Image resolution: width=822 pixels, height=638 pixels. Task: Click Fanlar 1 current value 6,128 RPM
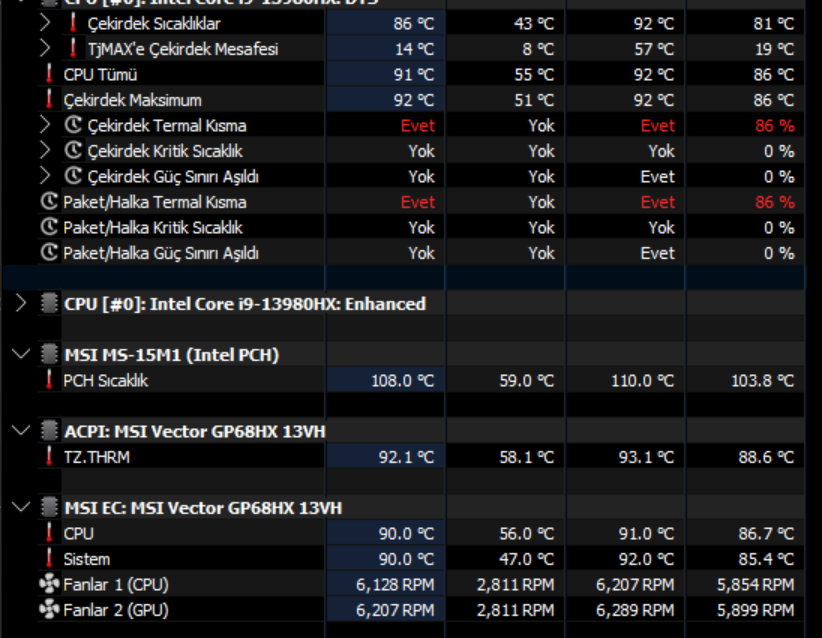[x=395, y=585]
